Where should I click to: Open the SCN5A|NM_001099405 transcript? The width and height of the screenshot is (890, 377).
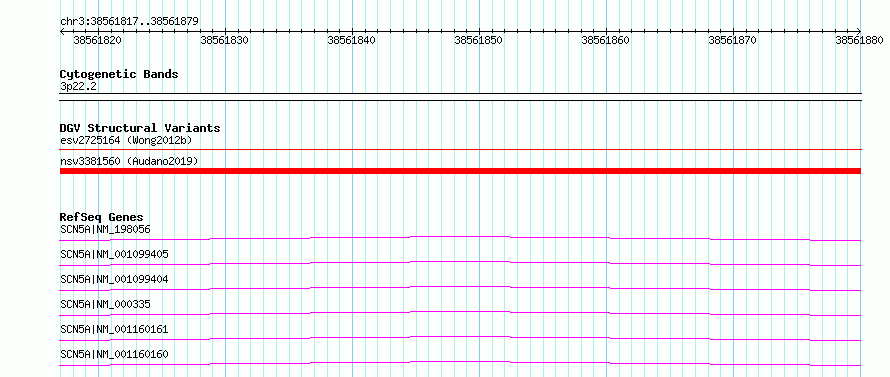(x=114, y=254)
